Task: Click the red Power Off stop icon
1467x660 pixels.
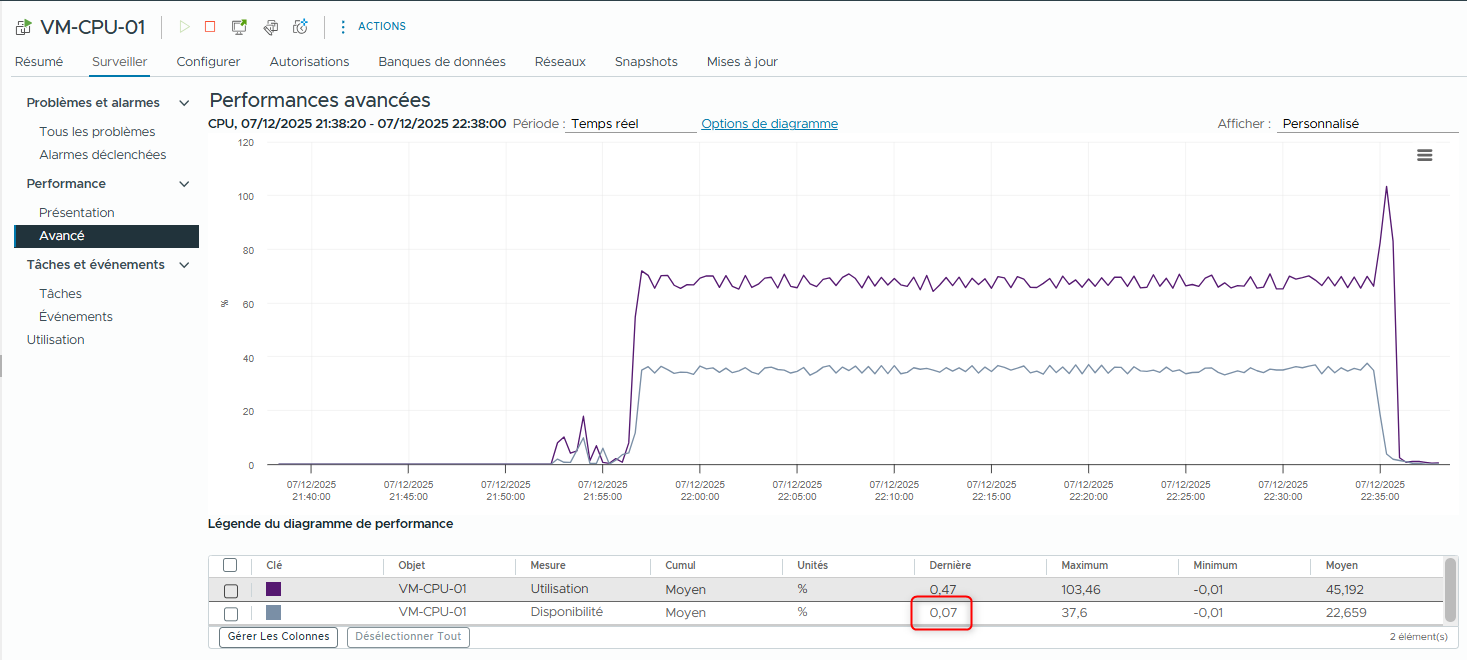Action: point(210,27)
